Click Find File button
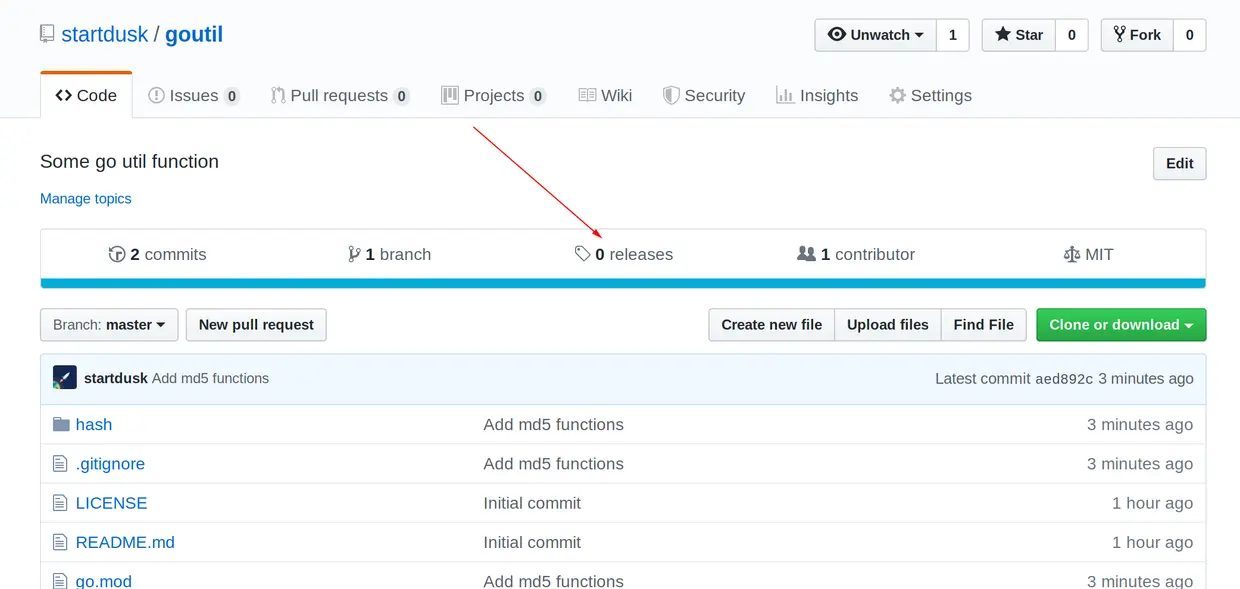This screenshot has width=1240, height=589. click(984, 325)
